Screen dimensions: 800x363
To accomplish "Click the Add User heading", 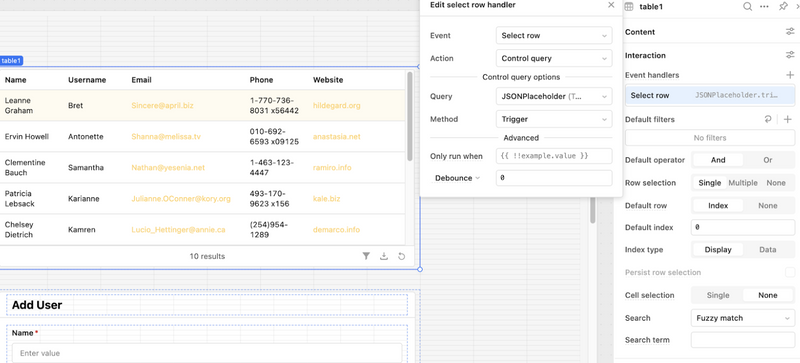I will [x=37, y=305].
